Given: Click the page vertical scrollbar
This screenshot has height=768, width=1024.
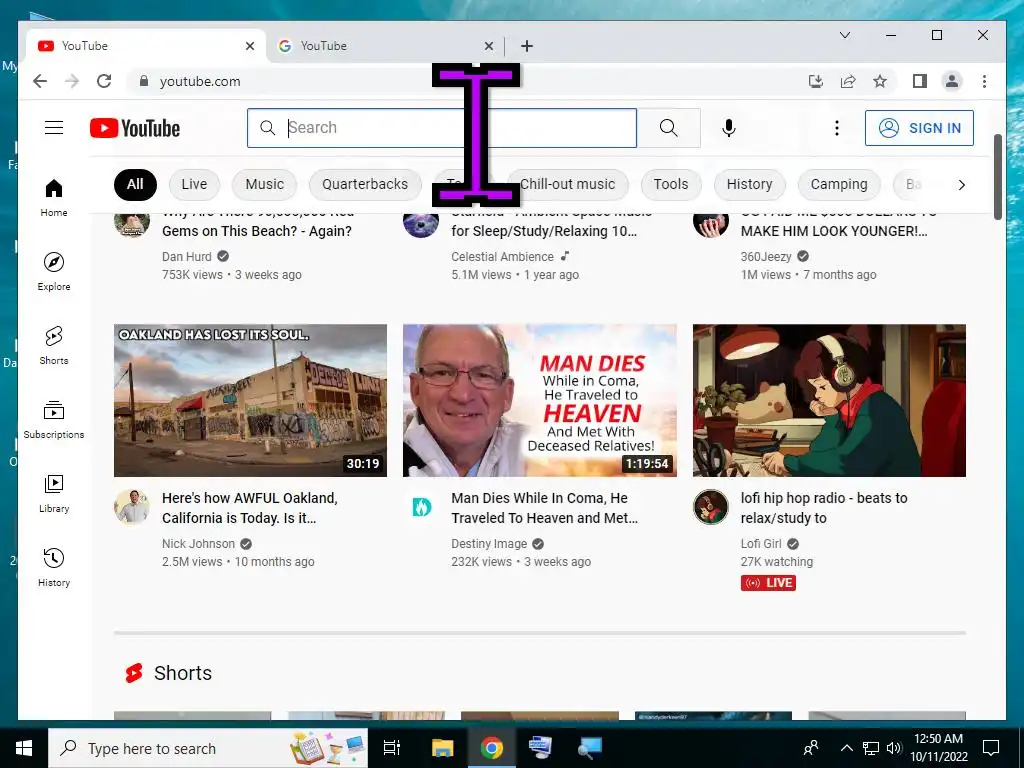Looking at the screenshot, I should click(997, 177).
